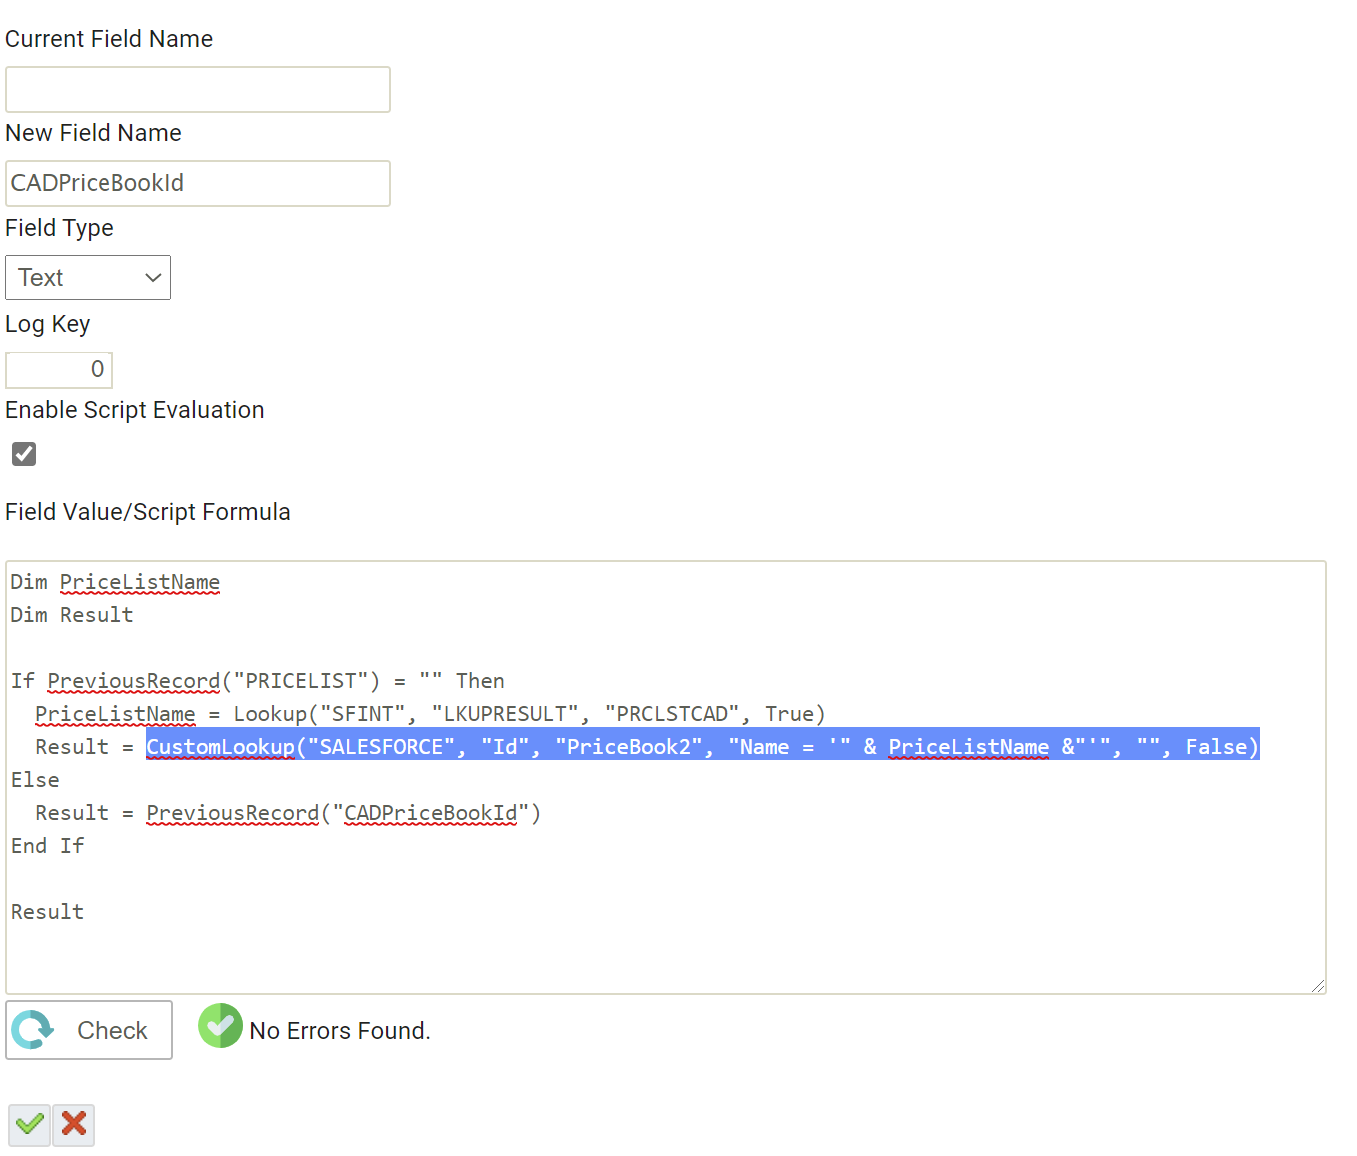Place cursor on the 'End If' line
Image resolution: width=1357 pixels, height=1156 pixels.
click(x=48, y=846)
